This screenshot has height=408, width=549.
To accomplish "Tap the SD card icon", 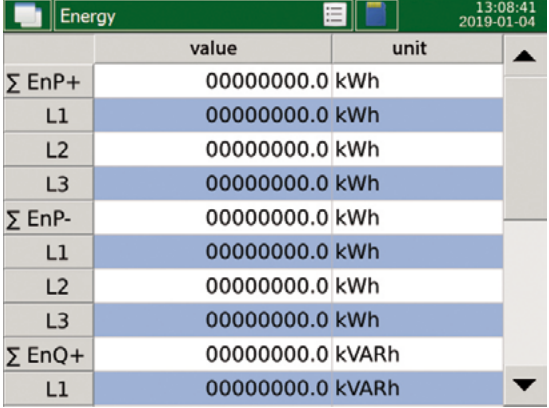I will 376,15.
